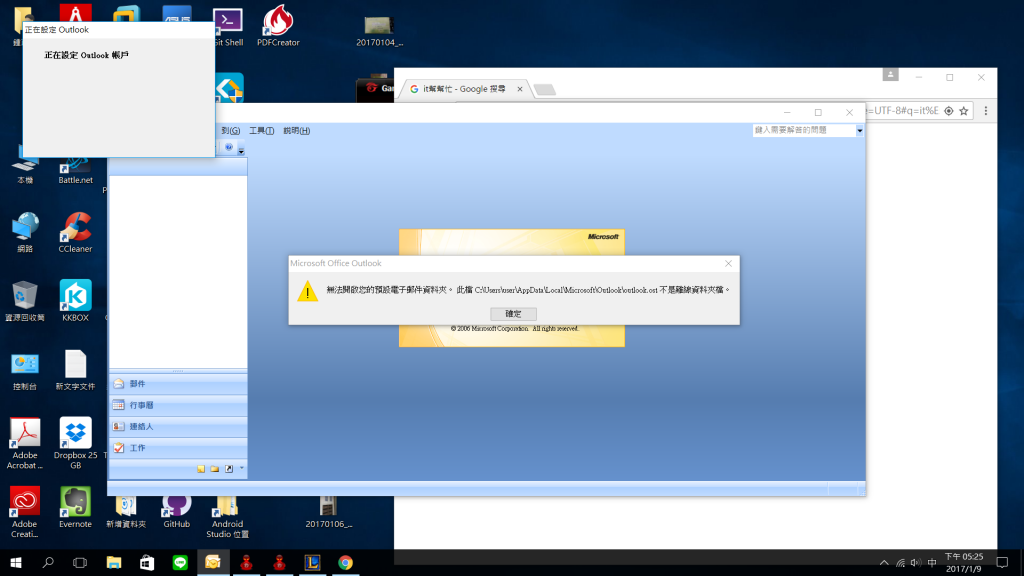The height and width of the screenshot is (576, 1024).
Task: Open the 到(G) menu in Outlook
Action: click(x=231, y=131)
